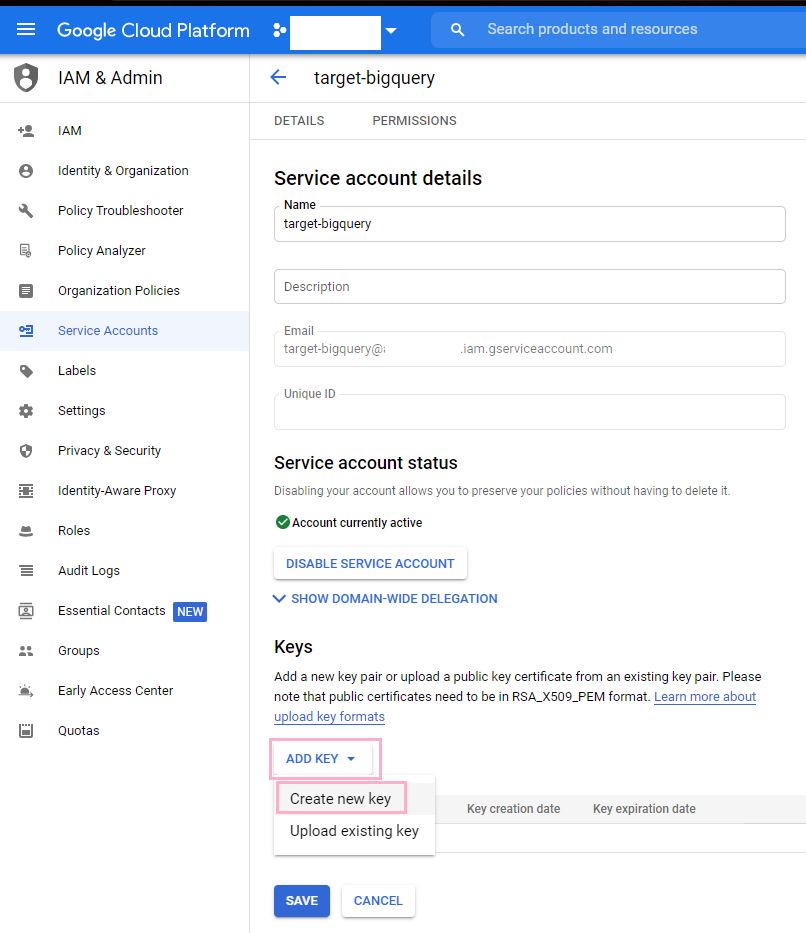Focus the Search products and resources field
Viewport: 806px width, 933px height.
point(619,29)
